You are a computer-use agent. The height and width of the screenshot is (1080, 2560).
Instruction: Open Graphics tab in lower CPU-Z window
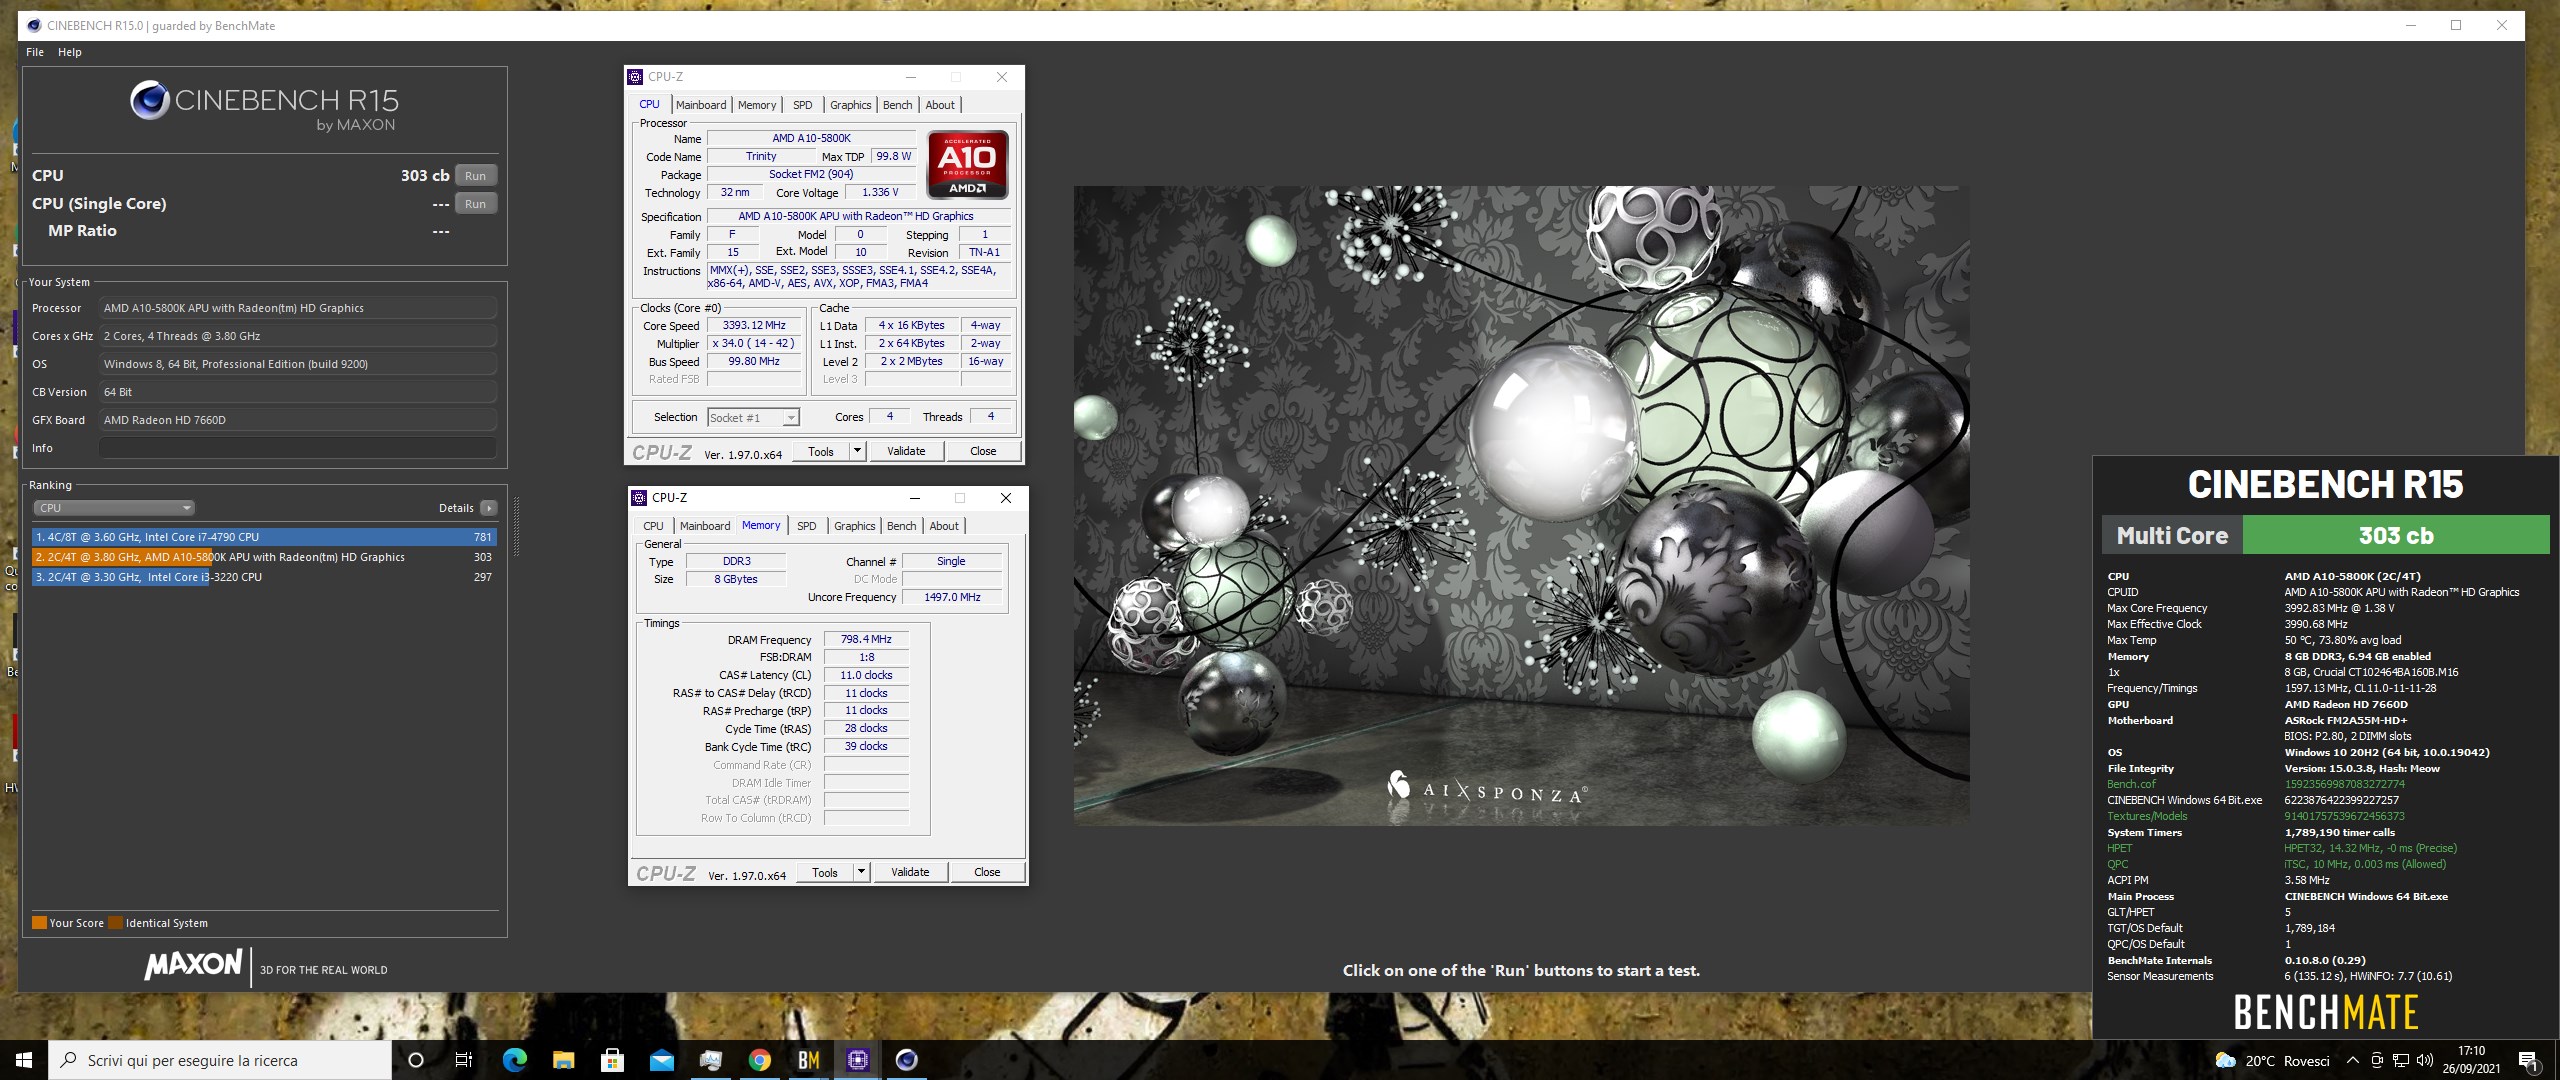(x=855, y=526)
